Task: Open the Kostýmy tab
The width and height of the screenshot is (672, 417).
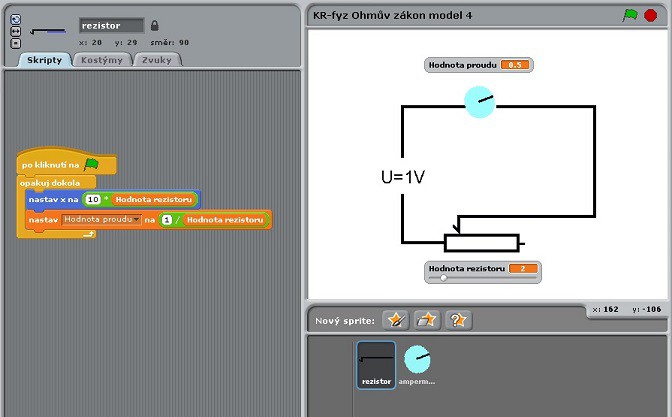Action: click(101, 60)
